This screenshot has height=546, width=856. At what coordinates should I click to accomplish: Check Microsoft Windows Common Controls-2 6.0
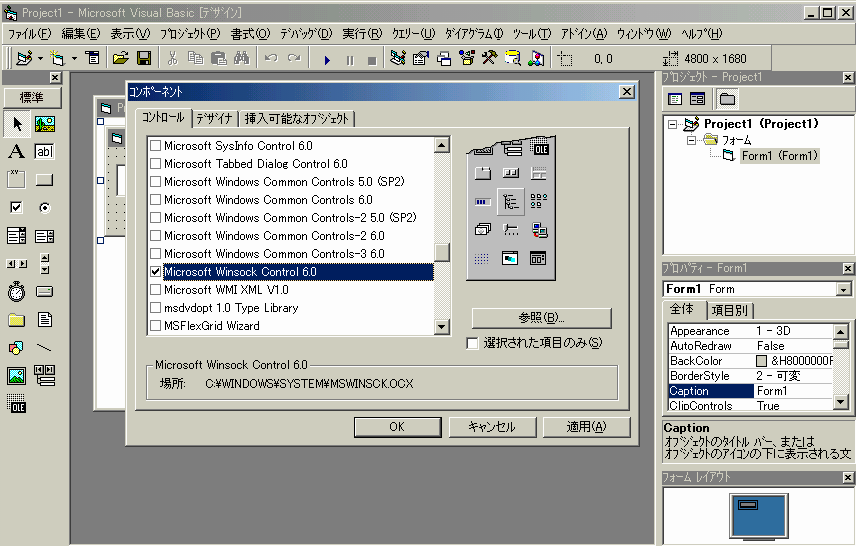pyautogui.click(x=156, y=236)
